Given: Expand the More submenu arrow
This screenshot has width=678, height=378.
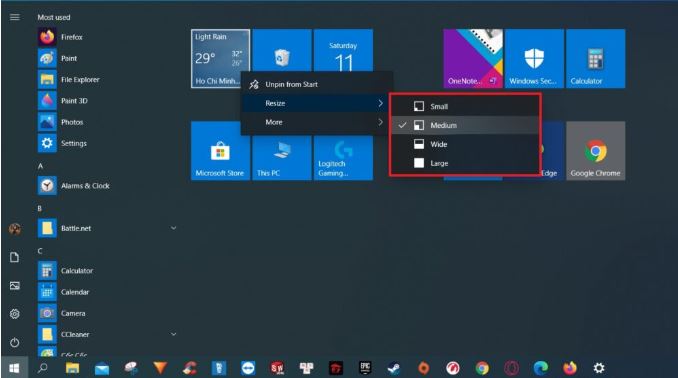Looking at the screenshot, I should 381,122.
